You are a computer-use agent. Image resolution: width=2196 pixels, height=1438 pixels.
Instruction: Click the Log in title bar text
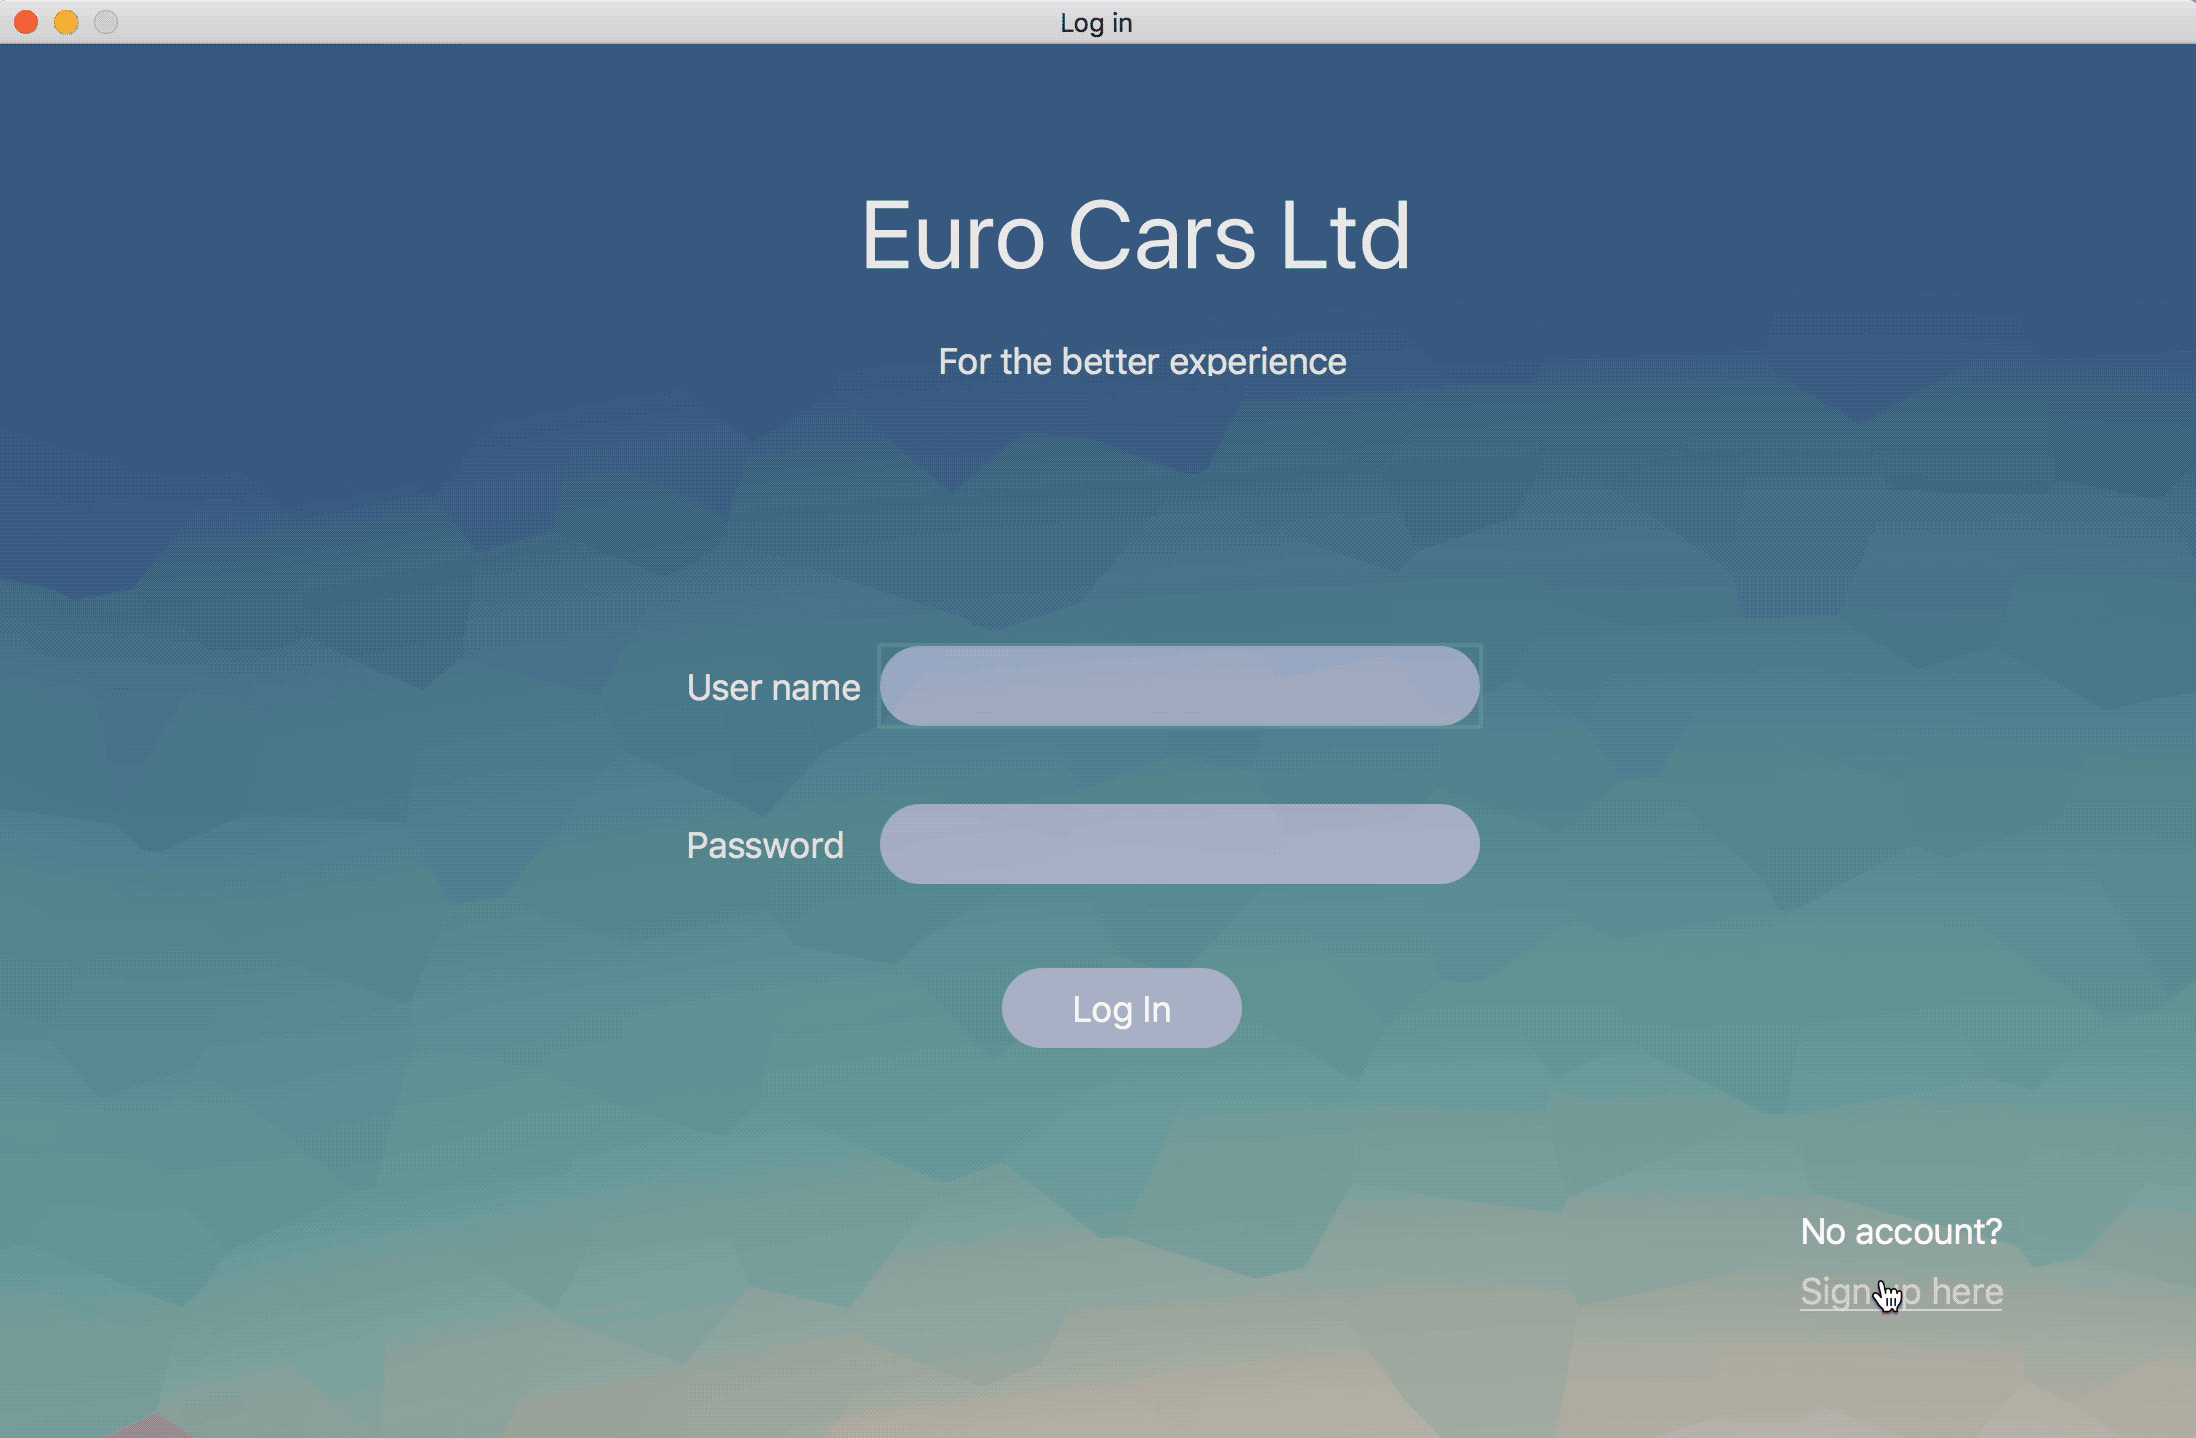[1096, 22]
